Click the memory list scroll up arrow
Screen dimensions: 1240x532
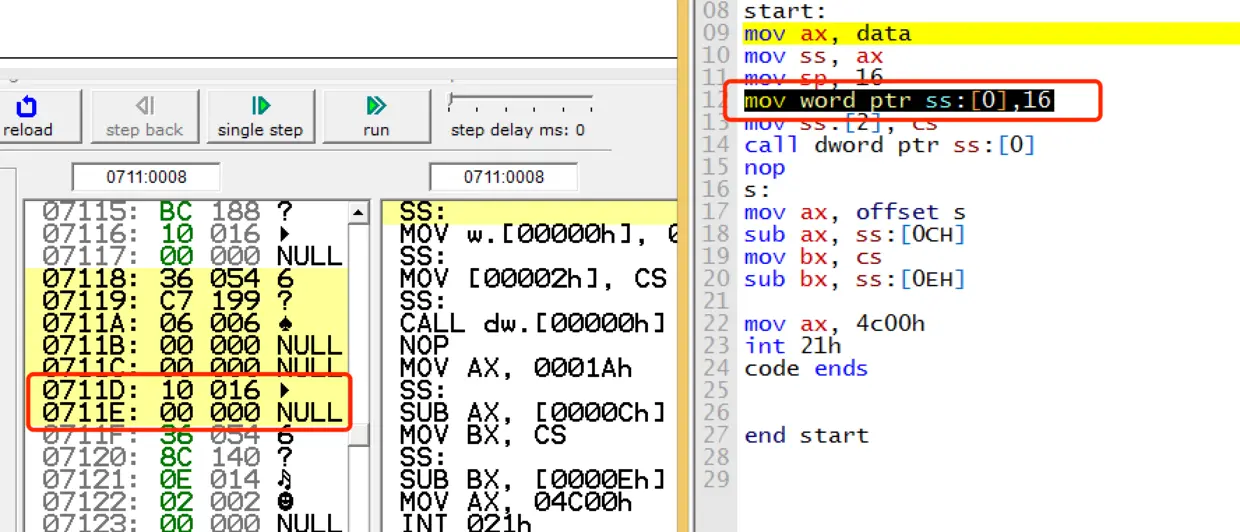357,212
